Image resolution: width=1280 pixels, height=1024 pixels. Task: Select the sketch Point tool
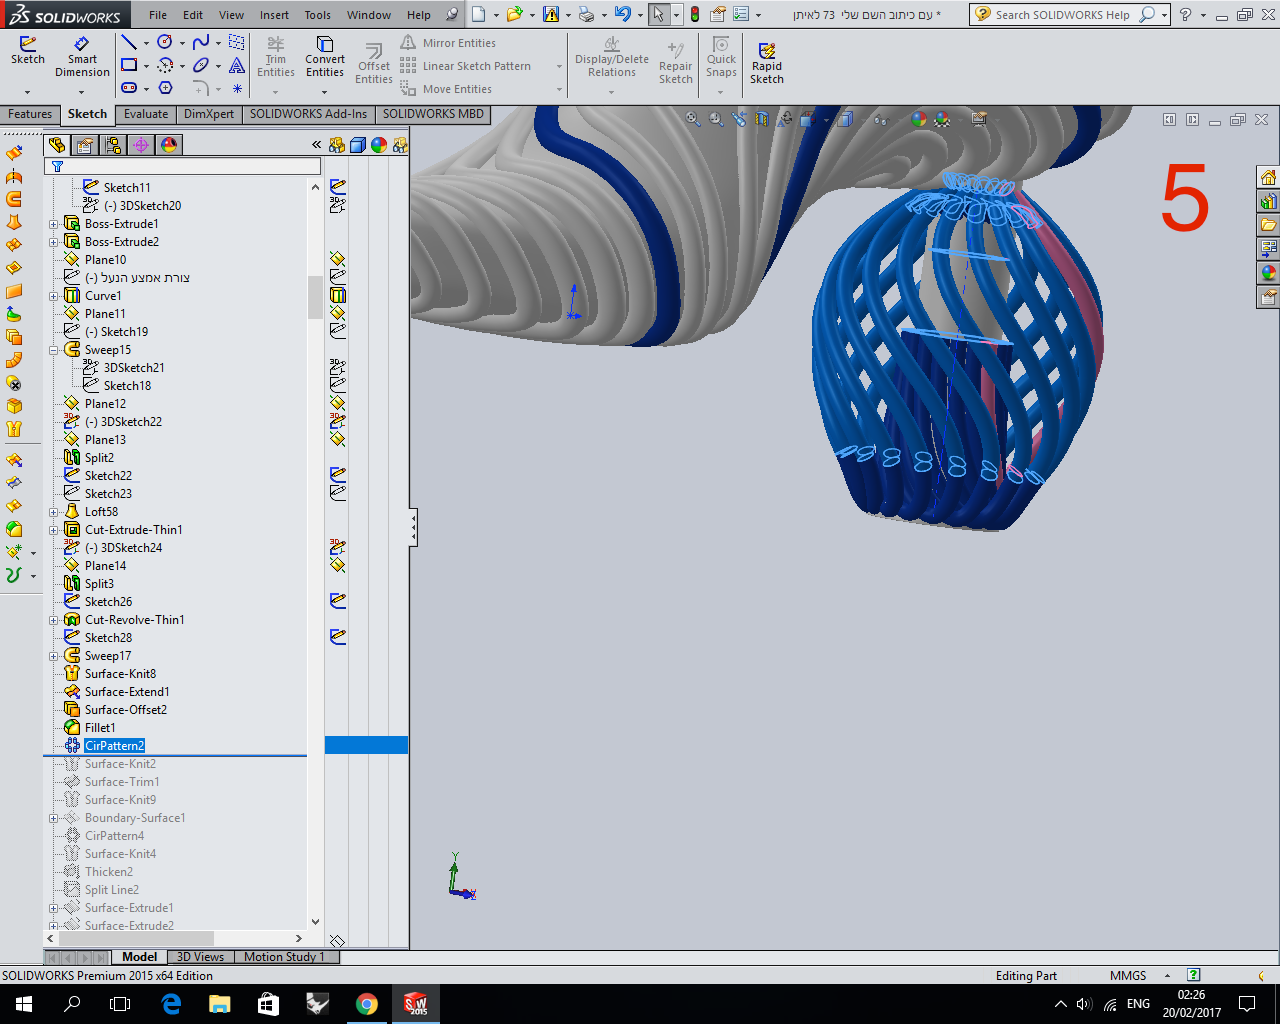(237, 88)
